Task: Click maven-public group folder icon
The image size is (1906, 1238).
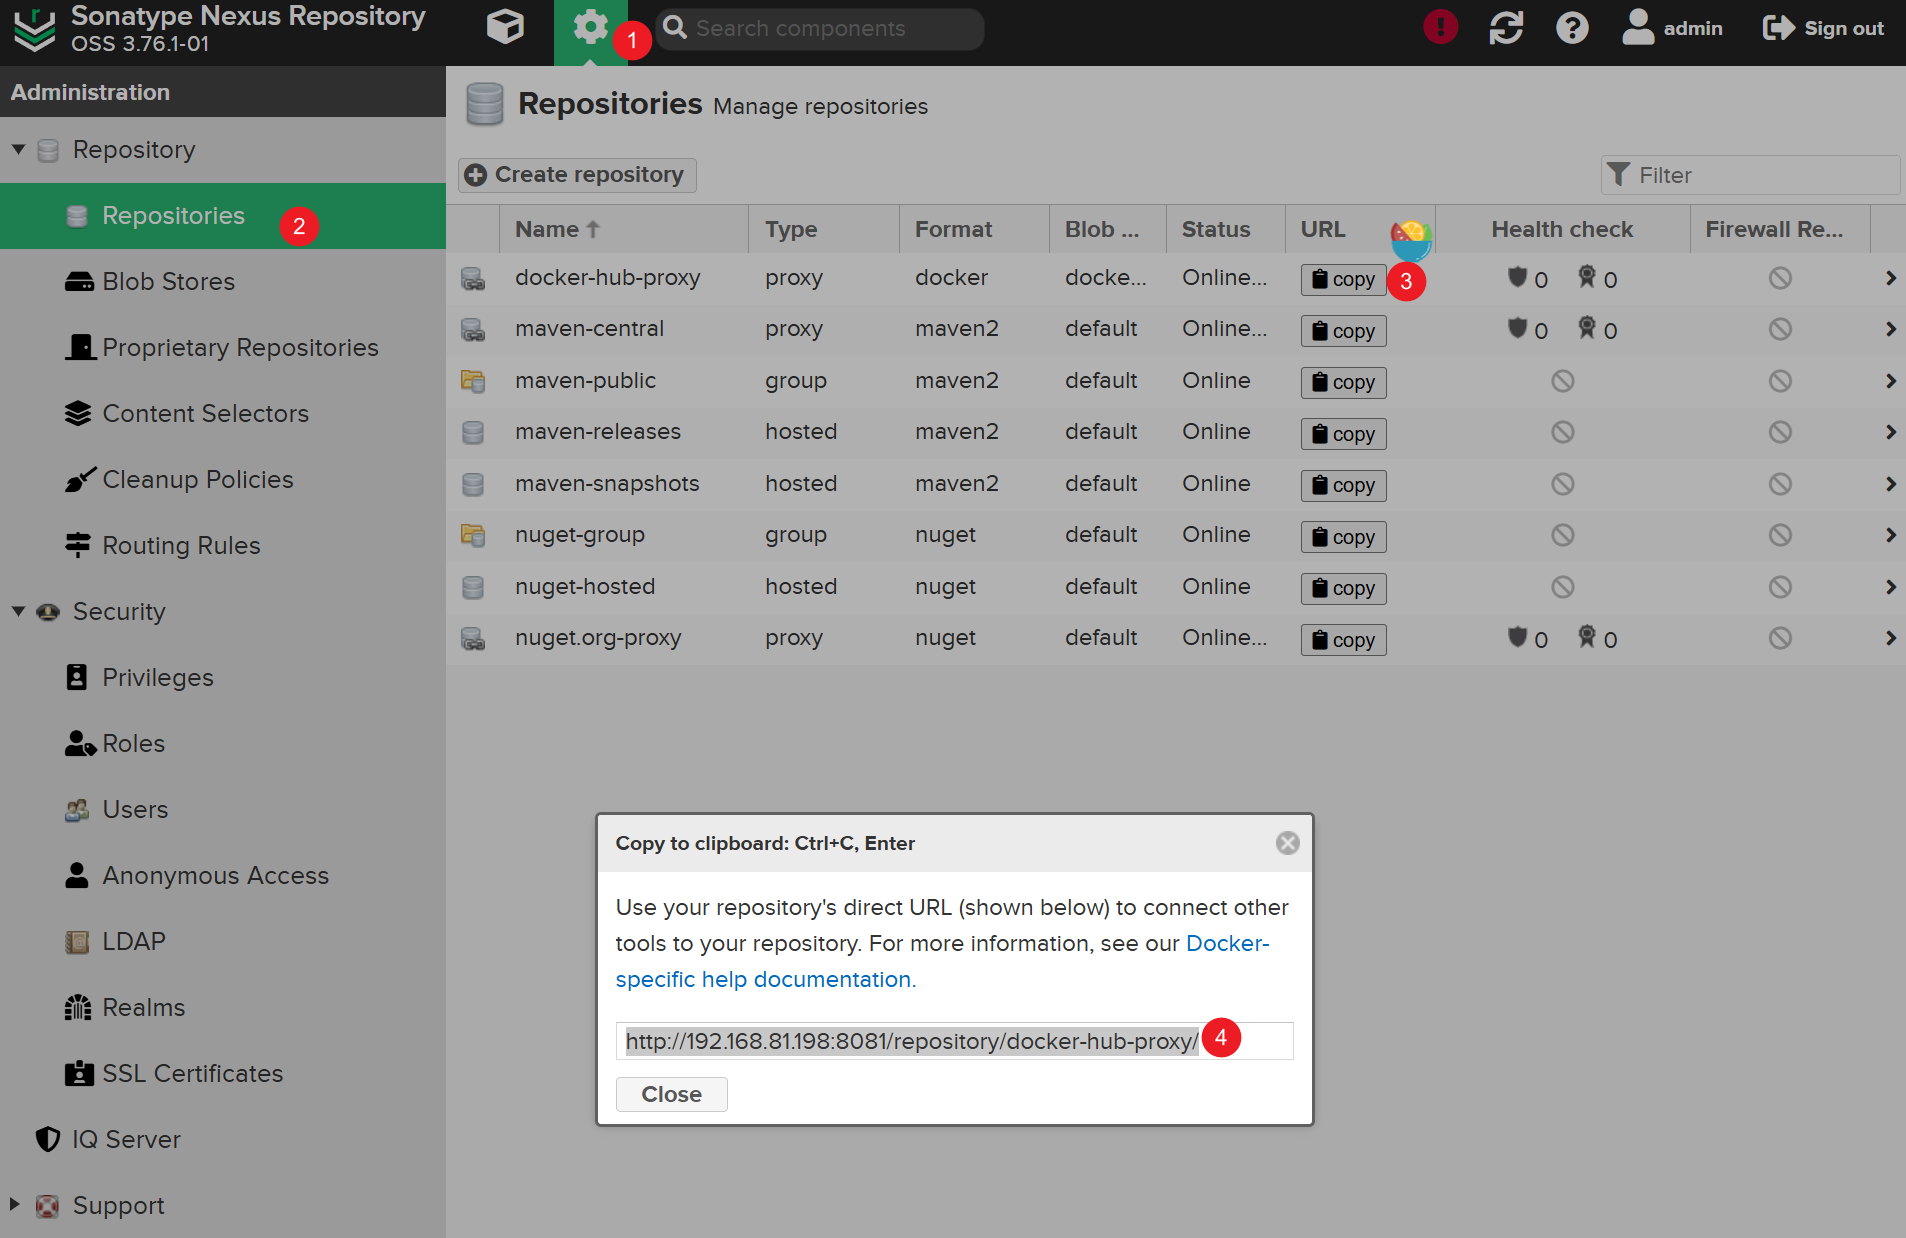Action: coord(473,381)
